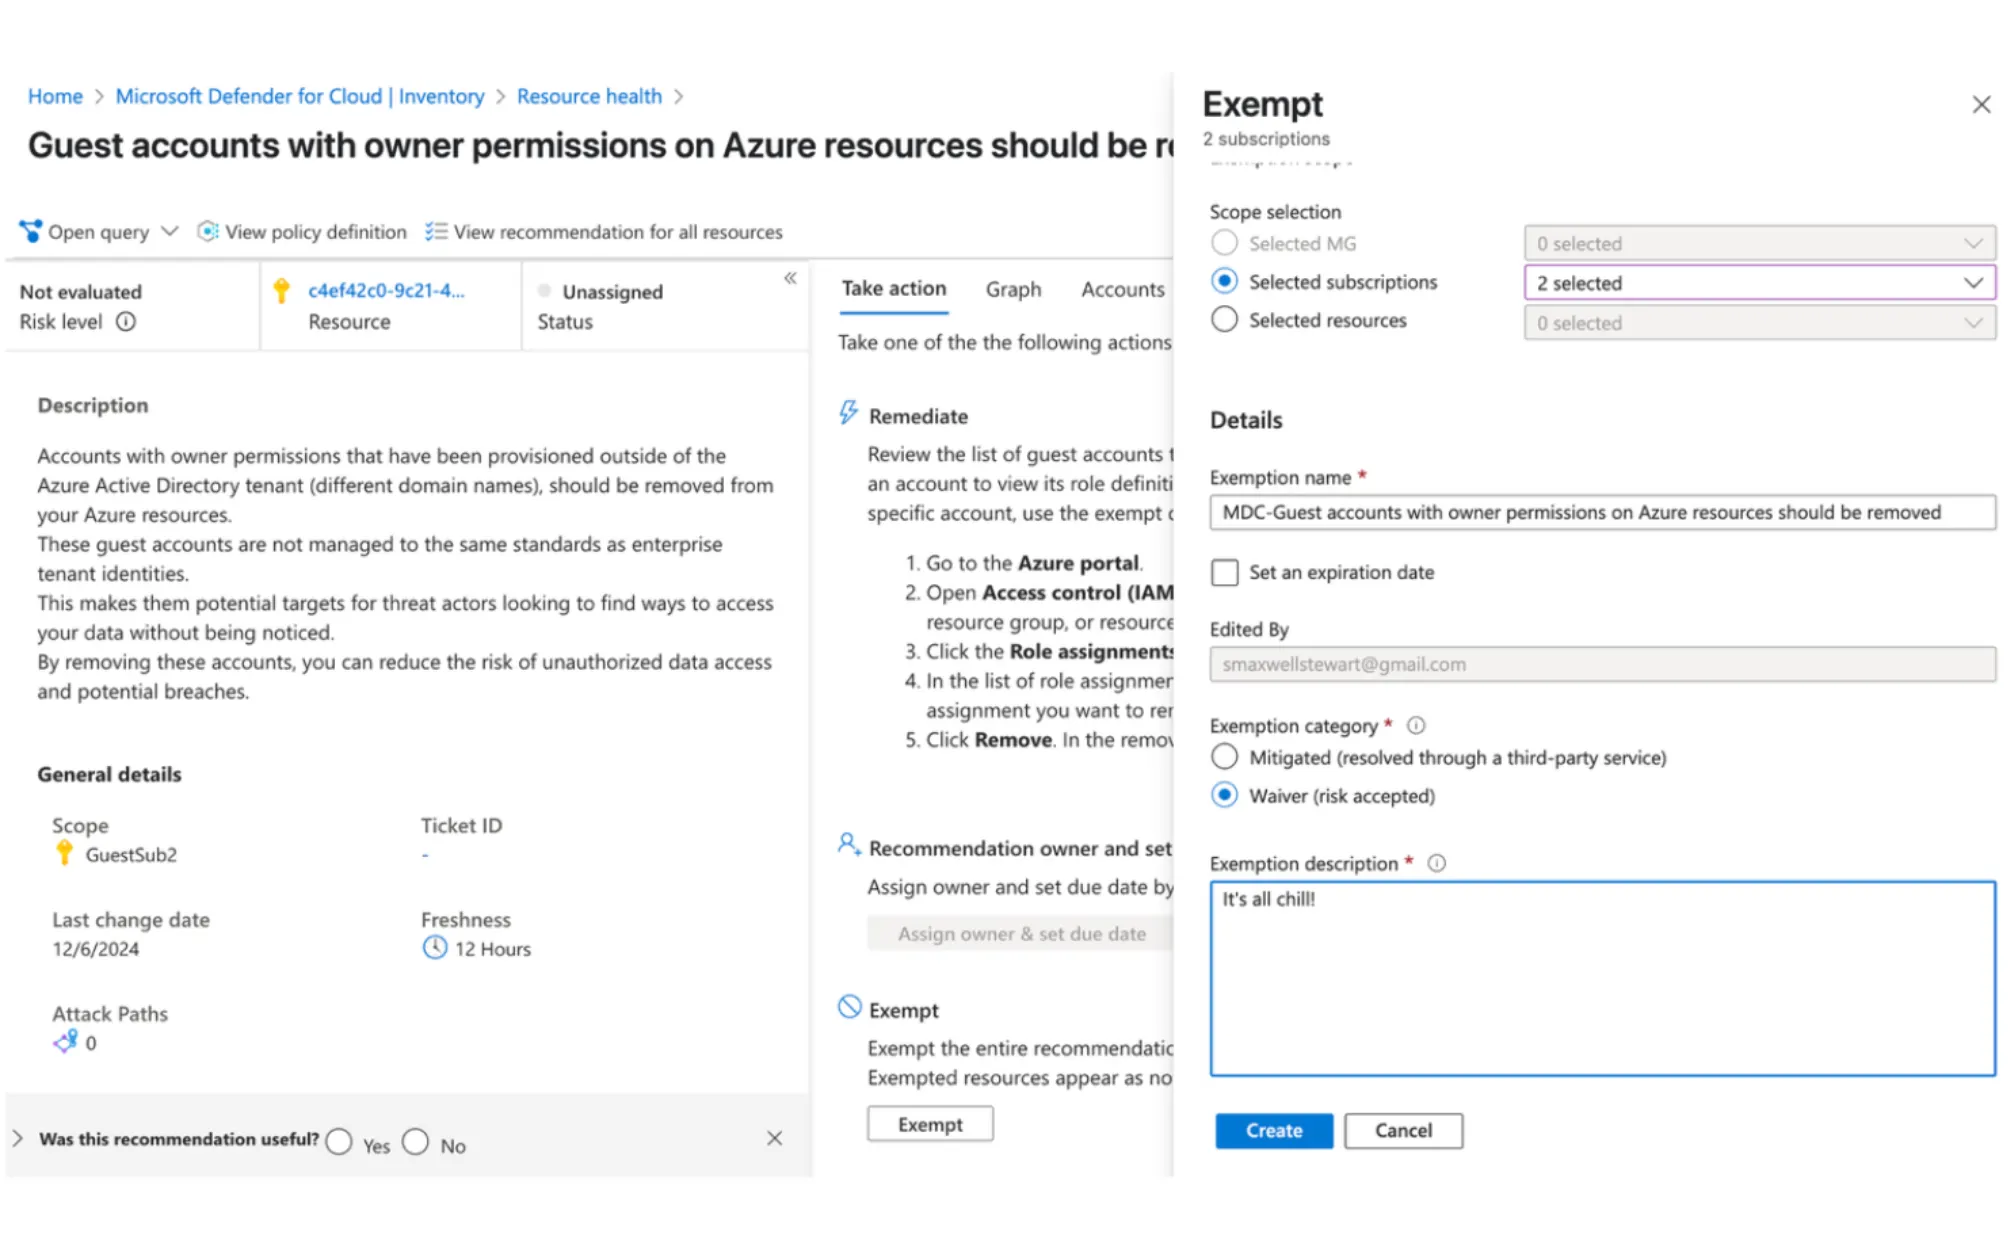Choose Mitigated exemption category
This screenshot has height=1254, width=2008.
pyautogui.click(x=1224, y=757)
